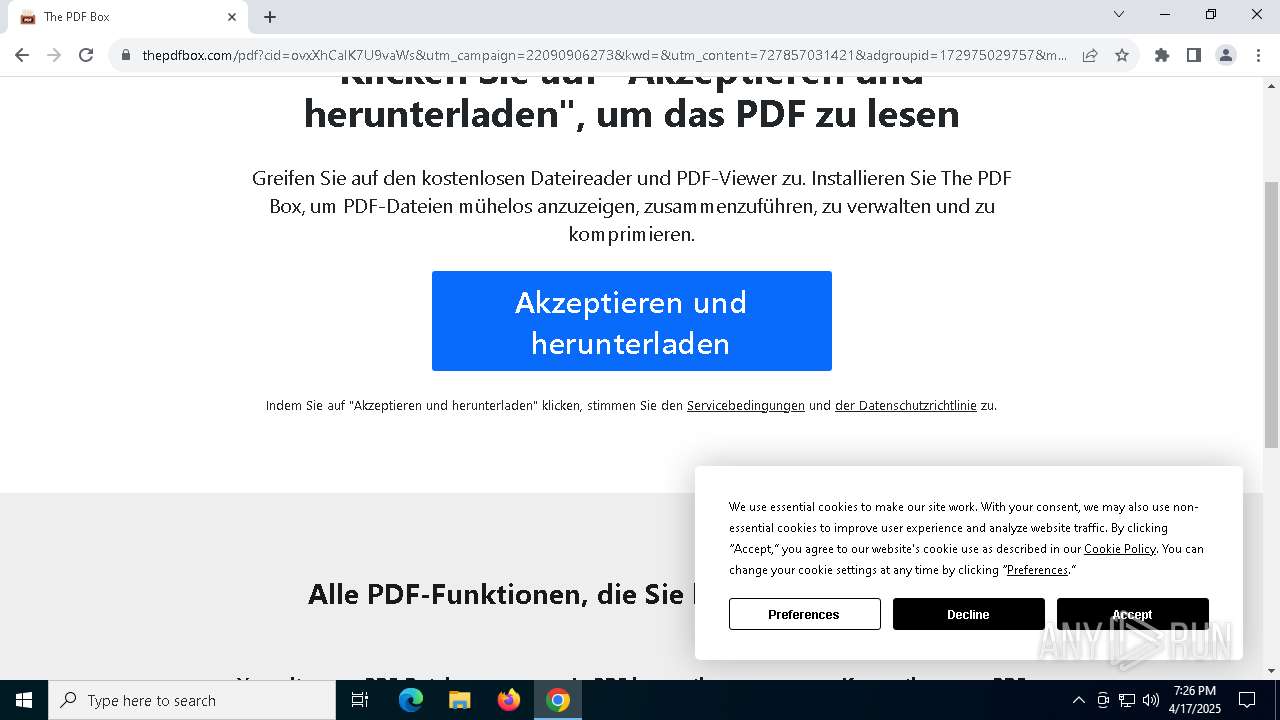Open Chrome extensions puzzle icon

point(1162,55)
